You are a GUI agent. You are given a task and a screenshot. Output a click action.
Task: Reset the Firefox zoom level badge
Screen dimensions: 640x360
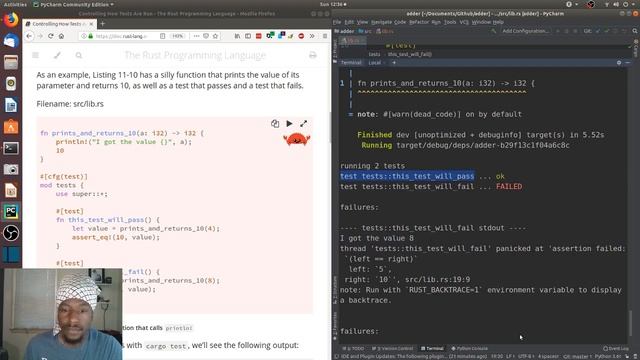pyautogui.click(x=178, y=36)
